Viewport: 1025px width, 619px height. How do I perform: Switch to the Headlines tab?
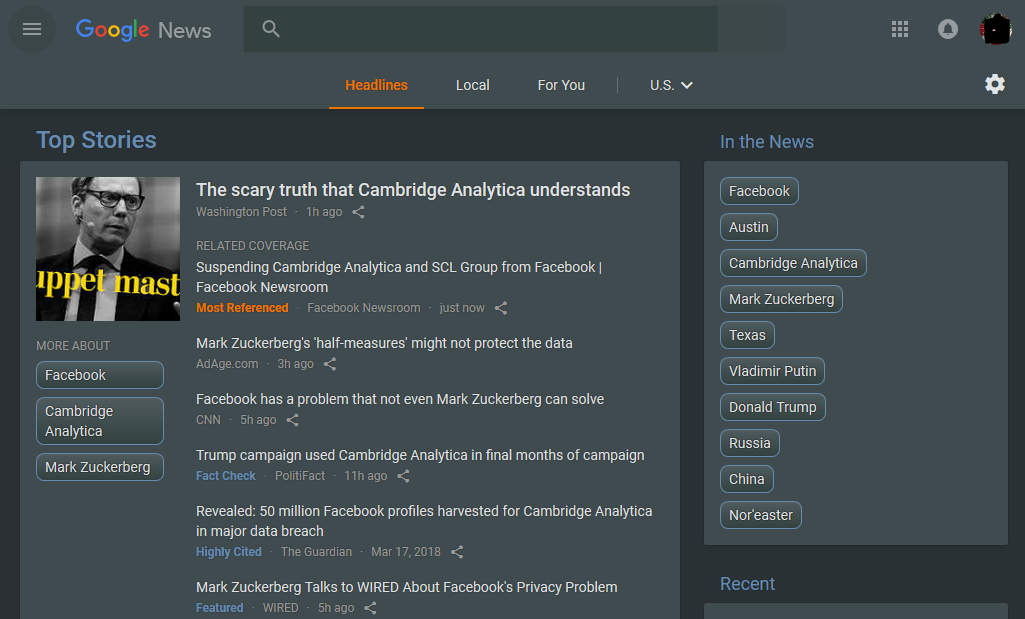coord(377,85)
